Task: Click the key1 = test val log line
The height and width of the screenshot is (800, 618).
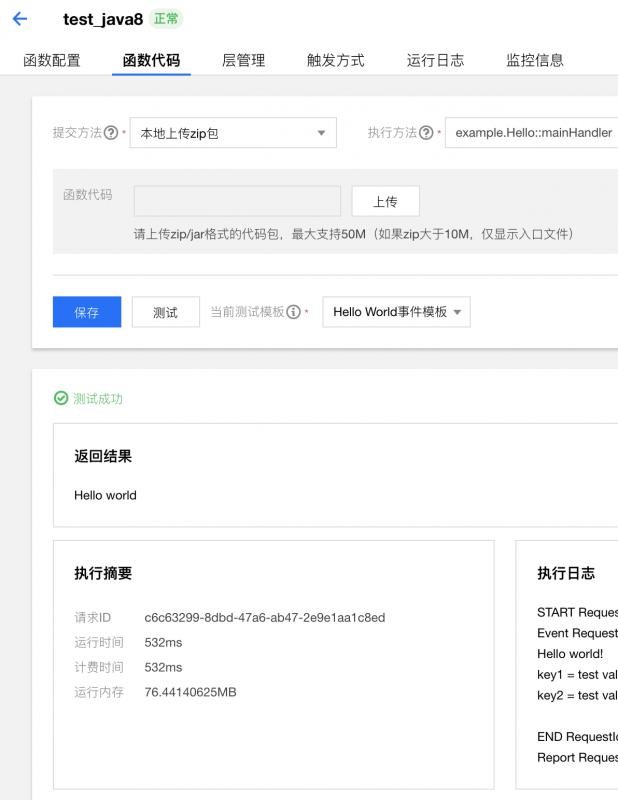Action: pyautogui.click(x=577, y=674)
